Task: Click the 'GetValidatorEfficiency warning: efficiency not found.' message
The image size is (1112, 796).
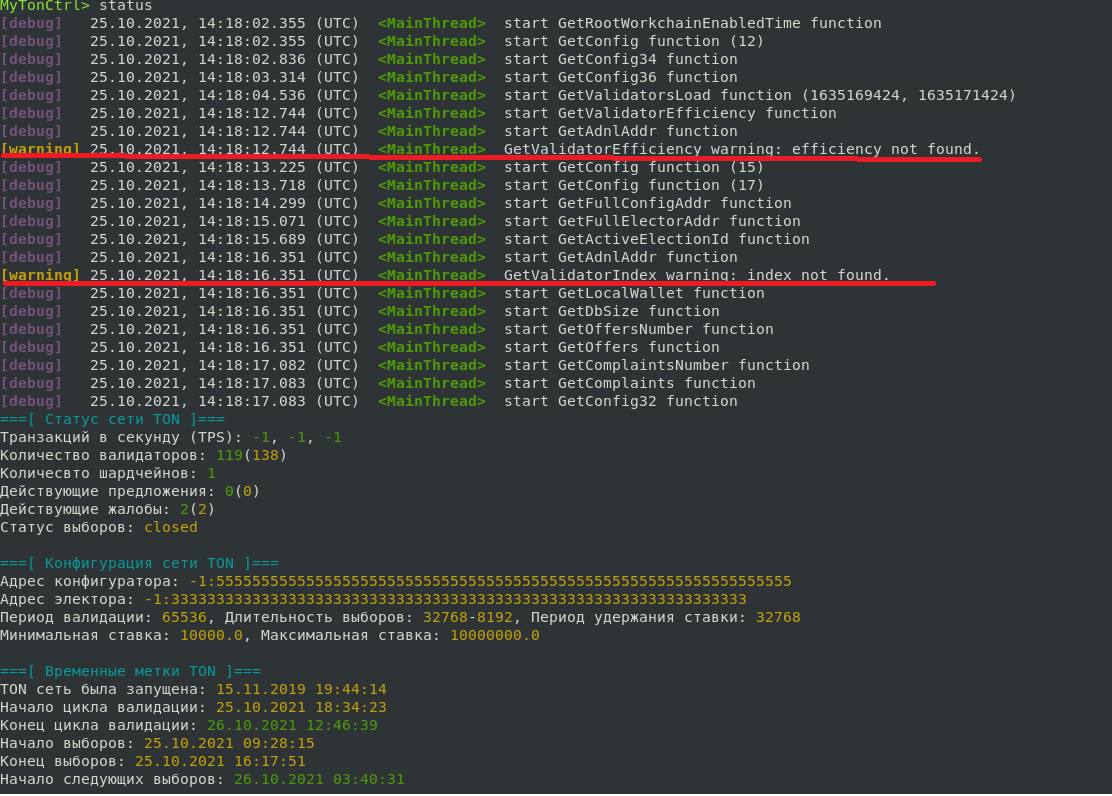Action: [x=741, y=149]
